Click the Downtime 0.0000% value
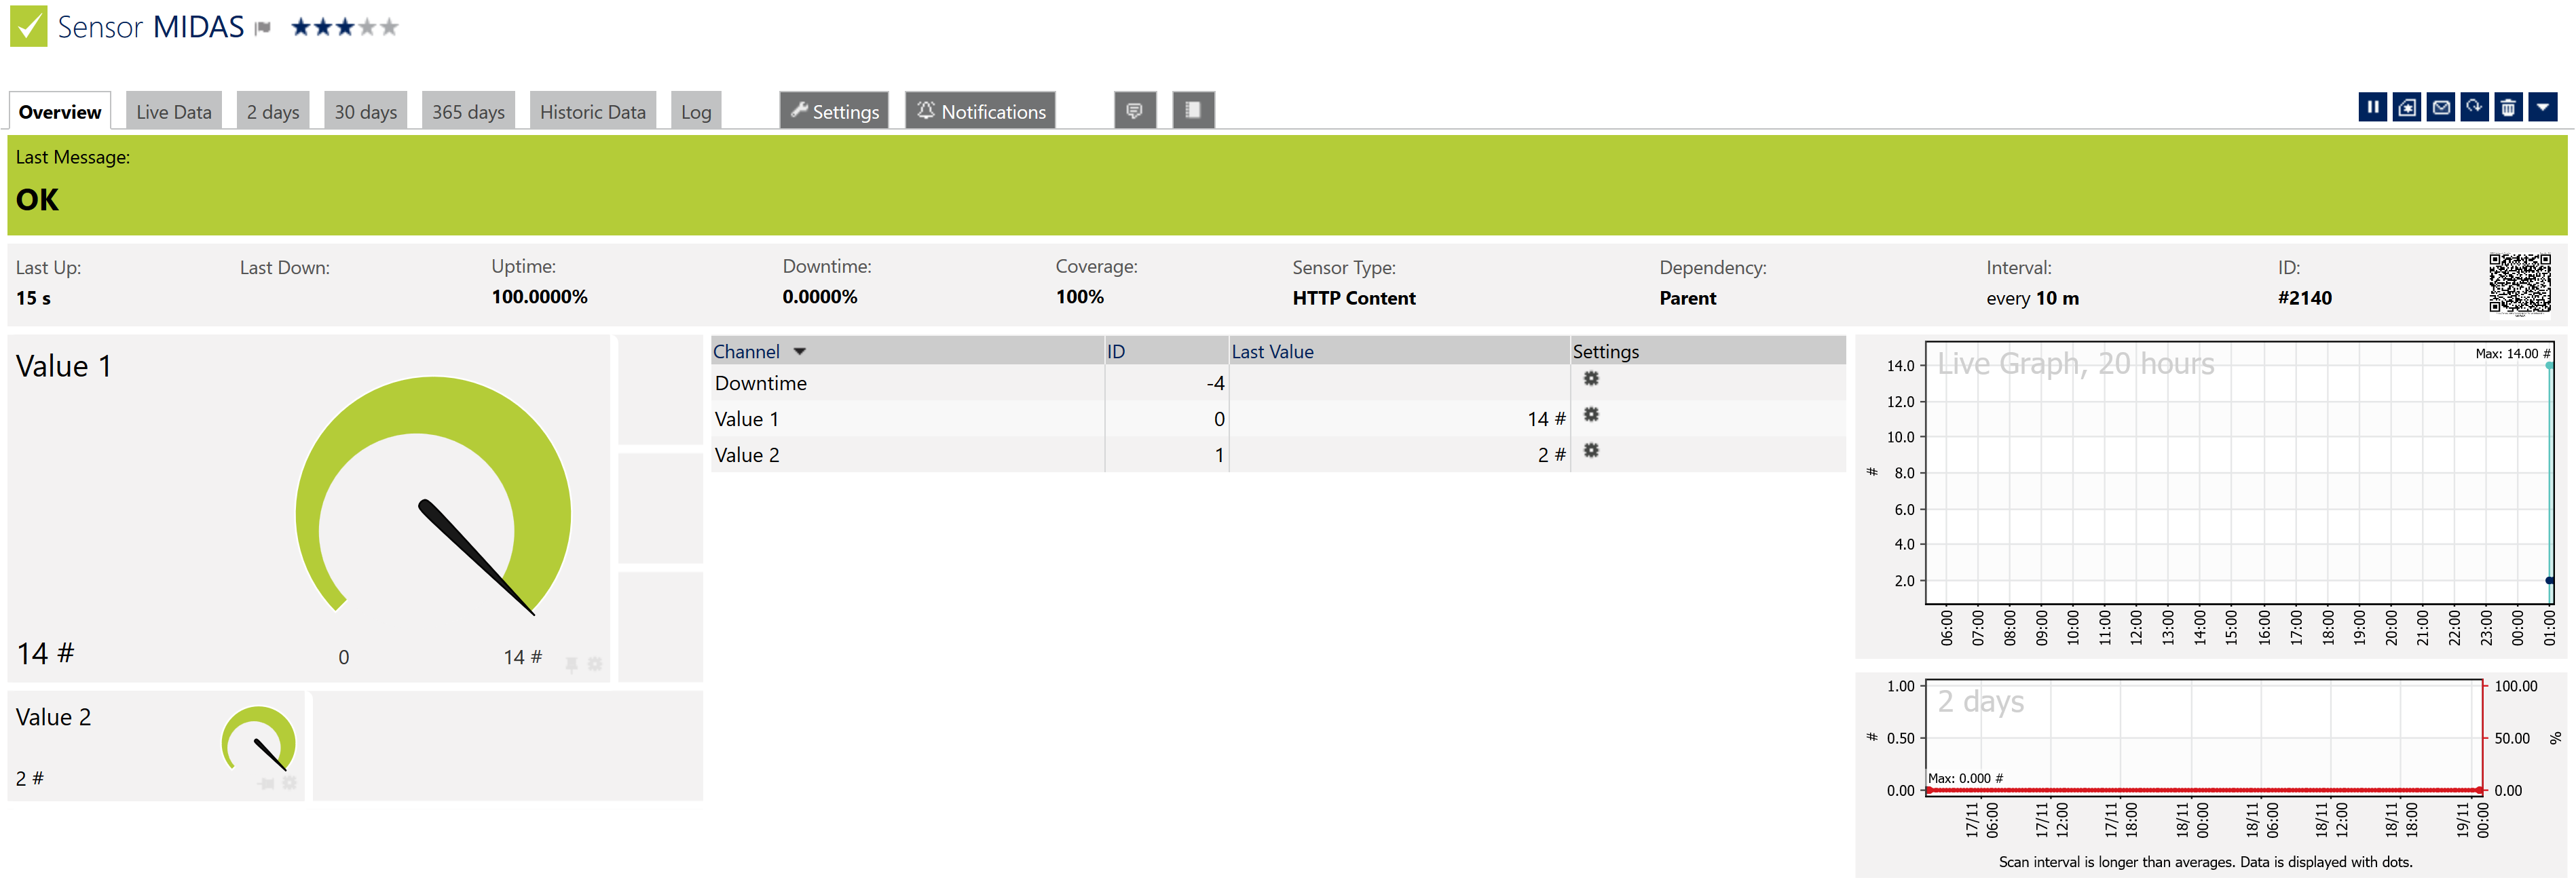The image size is (2576, 880). click(x=819, y=297)
